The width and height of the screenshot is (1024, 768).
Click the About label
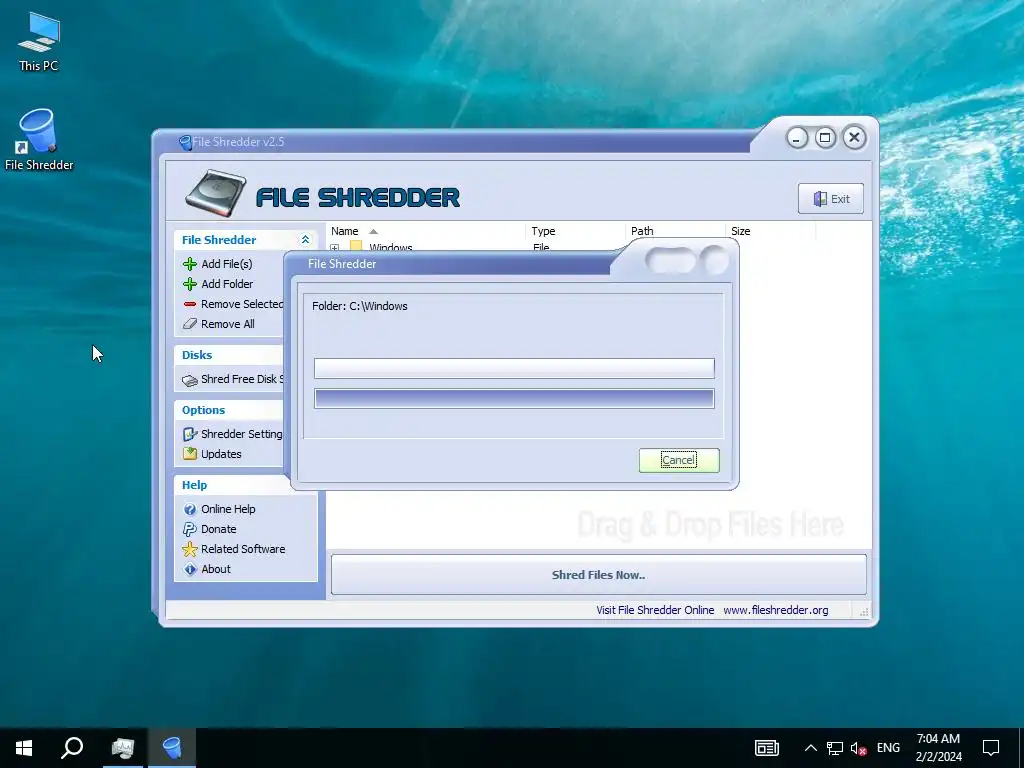point(216,569)
